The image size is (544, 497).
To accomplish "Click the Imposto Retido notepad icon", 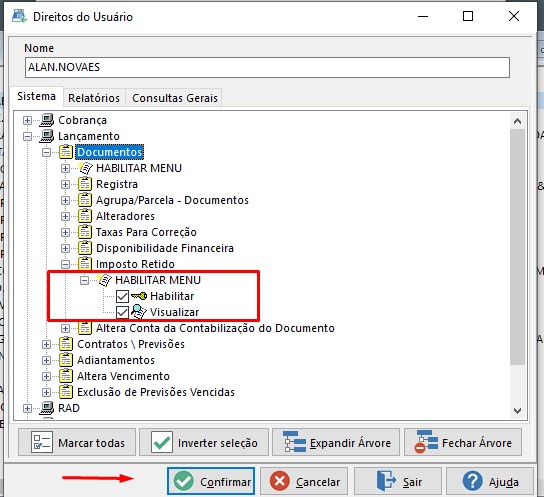I will click(85, 264).
